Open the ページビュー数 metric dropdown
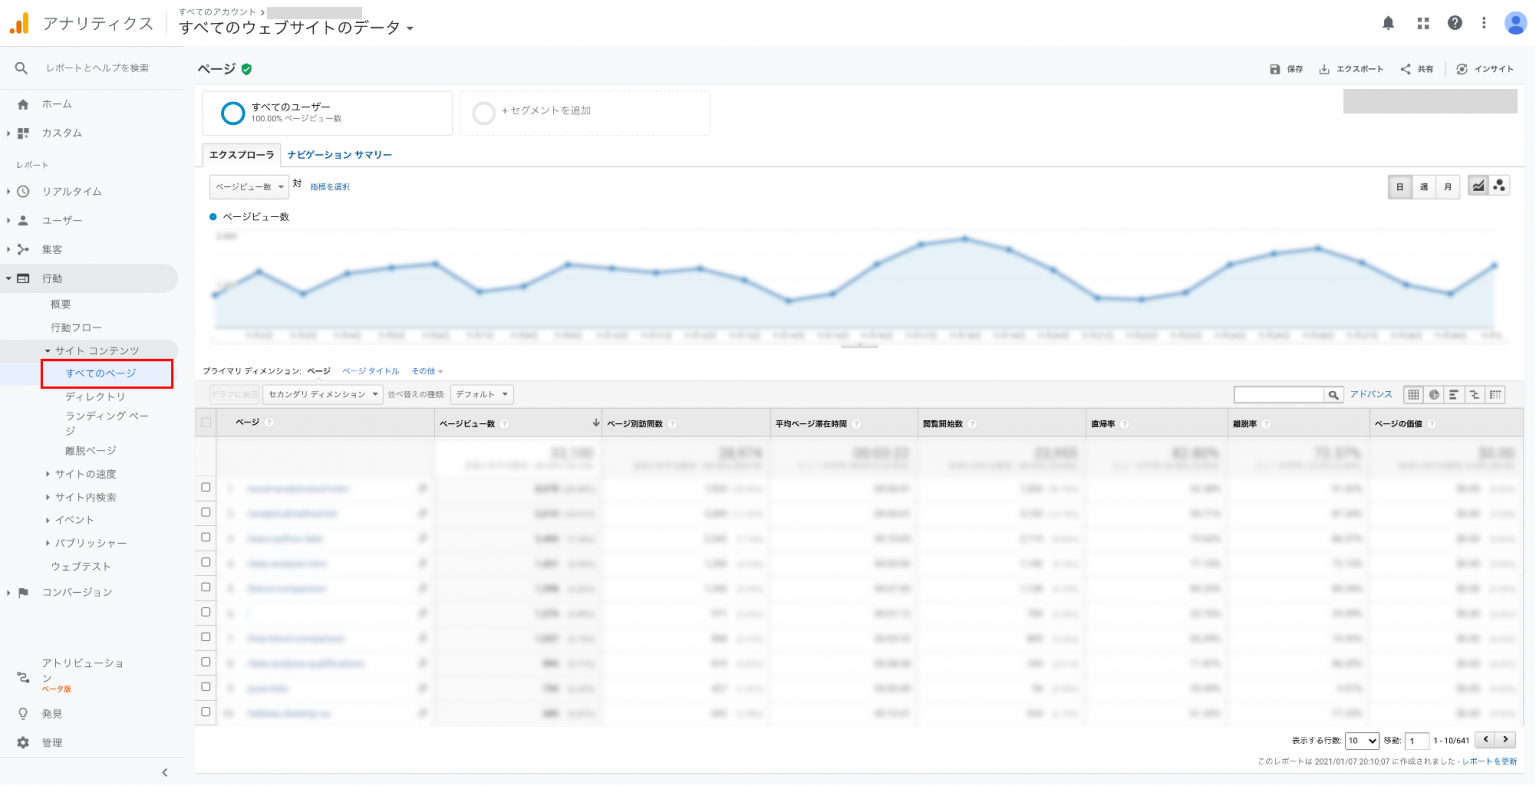The image size is (1536, 786). 249,186
